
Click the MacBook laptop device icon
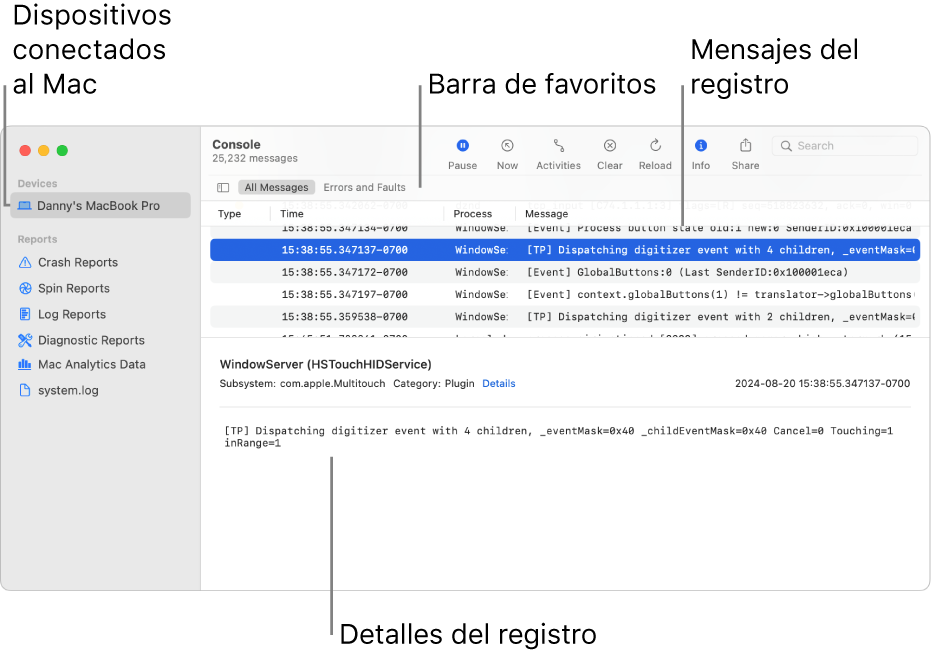pyautogui.click(x=24, y=205)
